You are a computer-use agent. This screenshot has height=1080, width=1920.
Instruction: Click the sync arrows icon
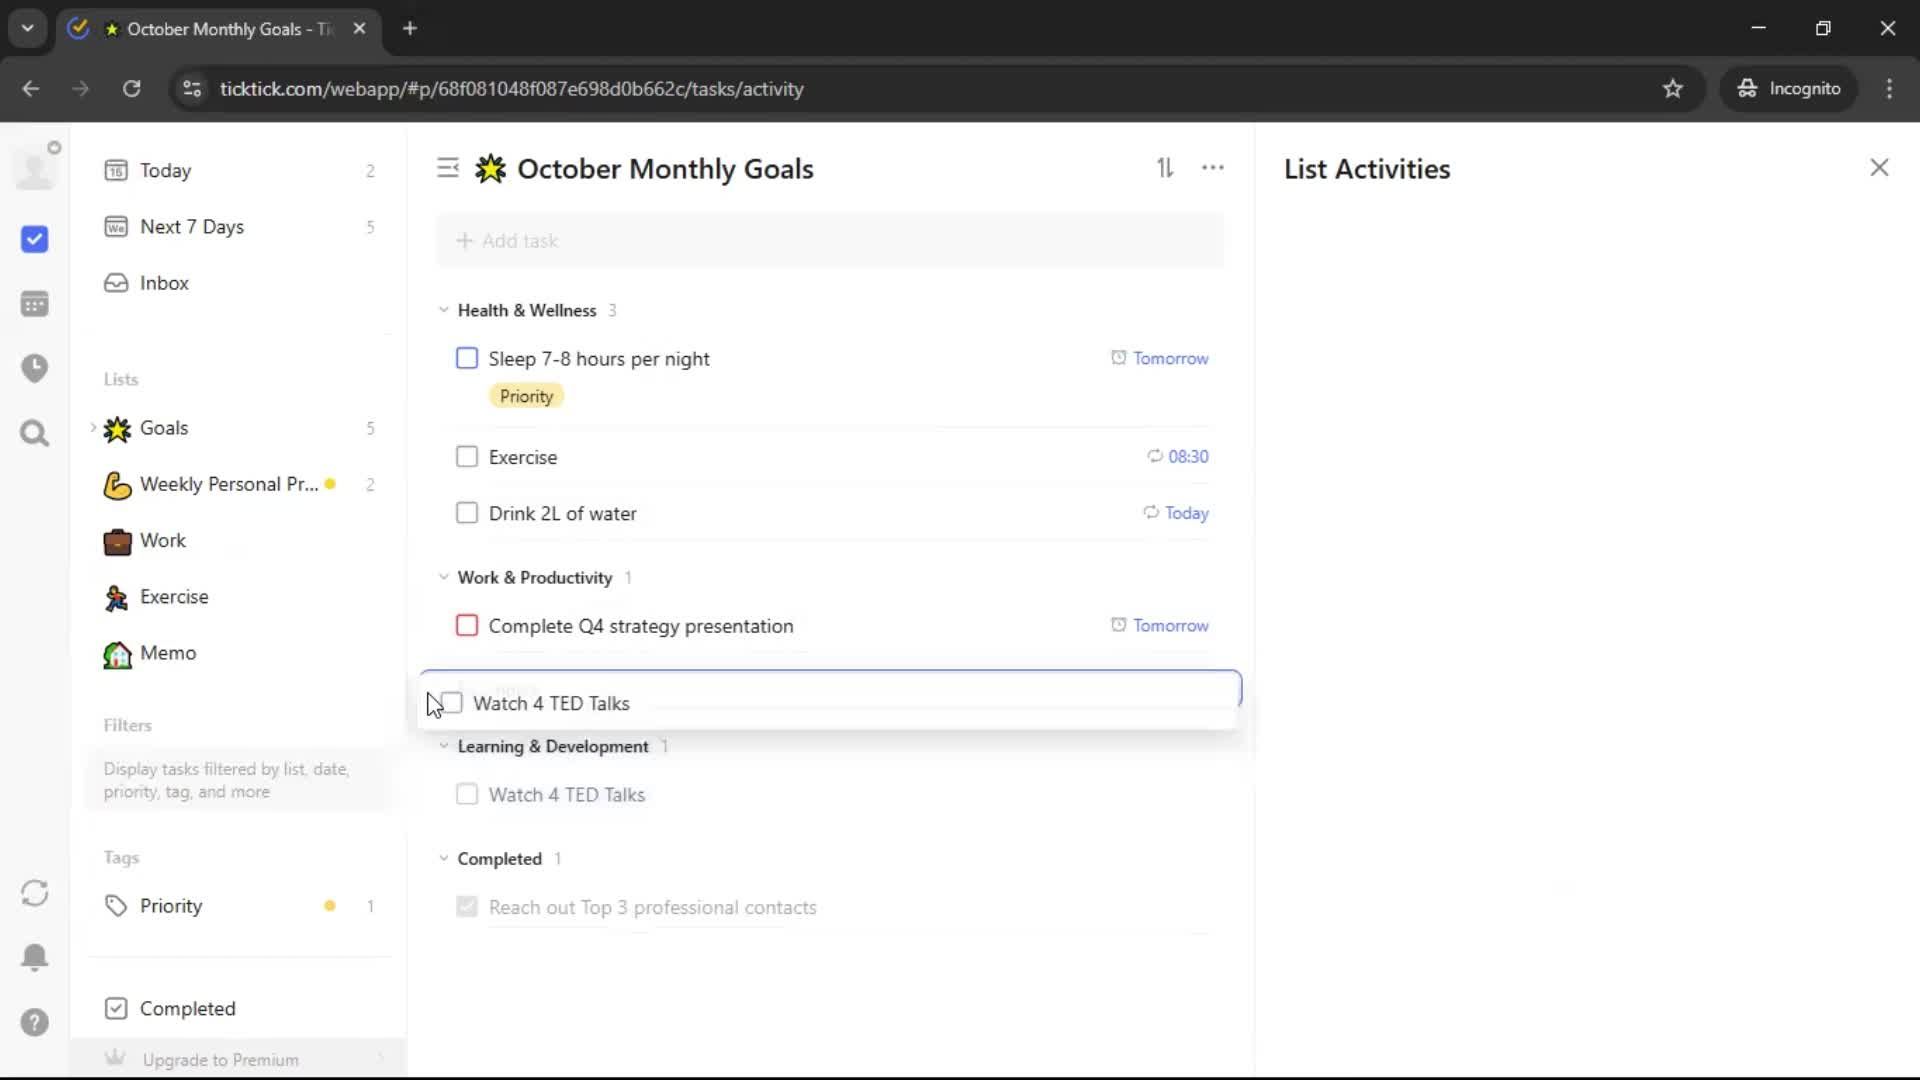[34, 893]
